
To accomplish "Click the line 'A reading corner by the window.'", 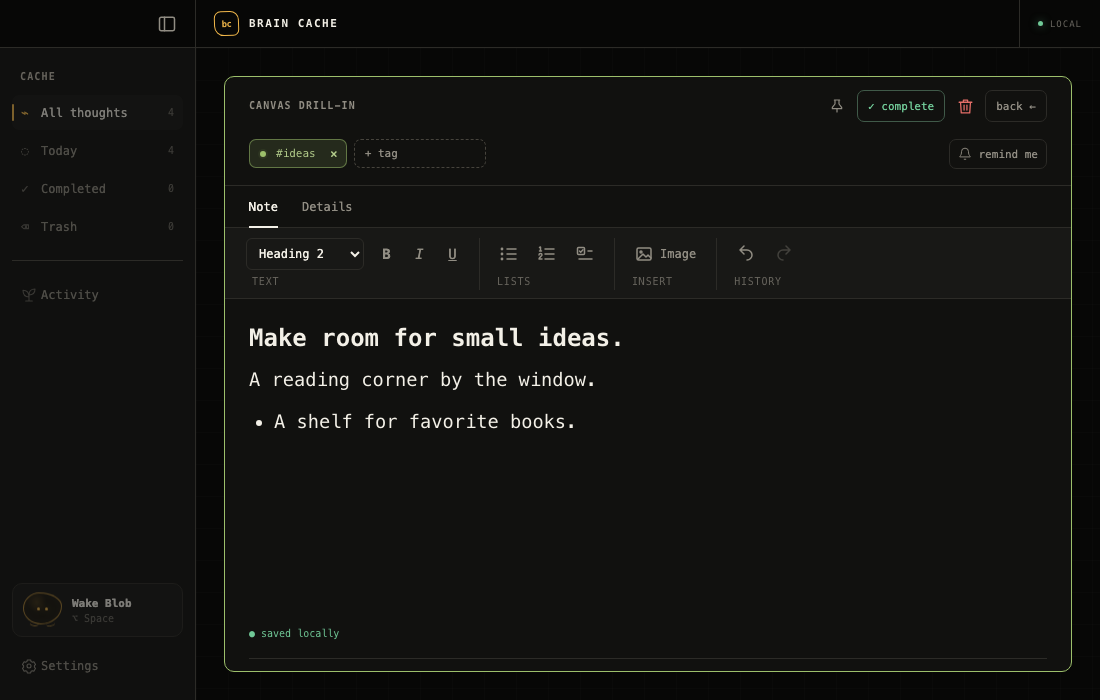I will (x=422, y=380).
